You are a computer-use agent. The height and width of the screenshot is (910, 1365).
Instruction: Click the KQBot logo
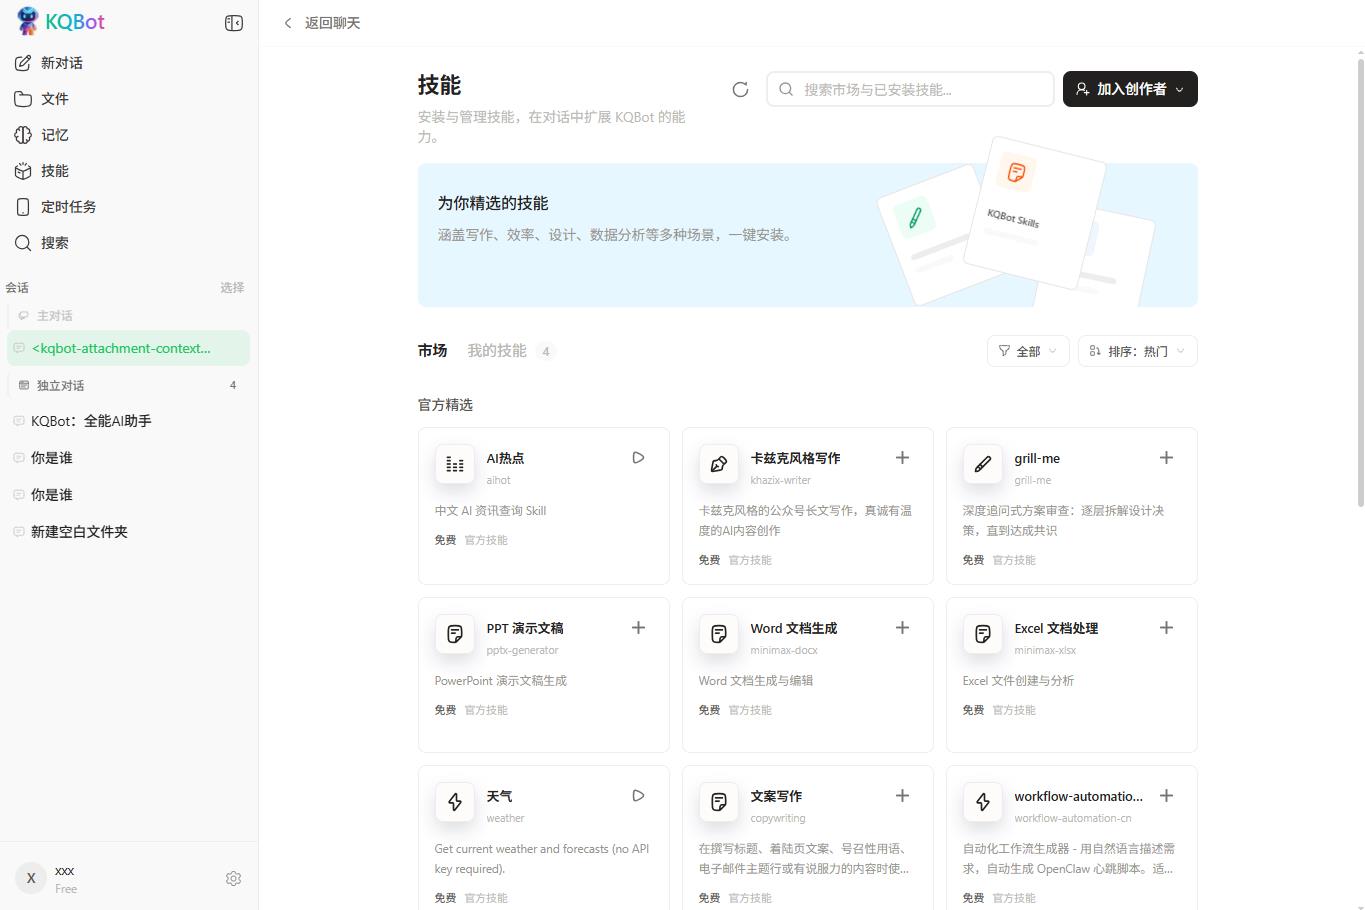click(61, 21)
